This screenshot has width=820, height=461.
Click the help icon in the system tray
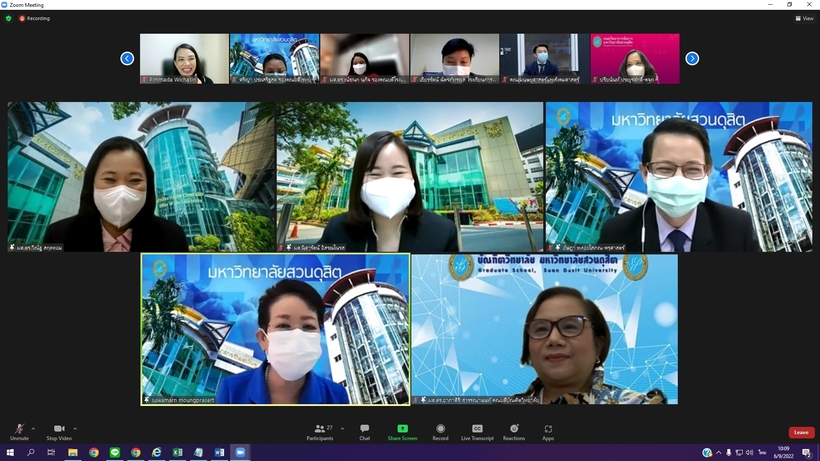(x=707, y=453)
